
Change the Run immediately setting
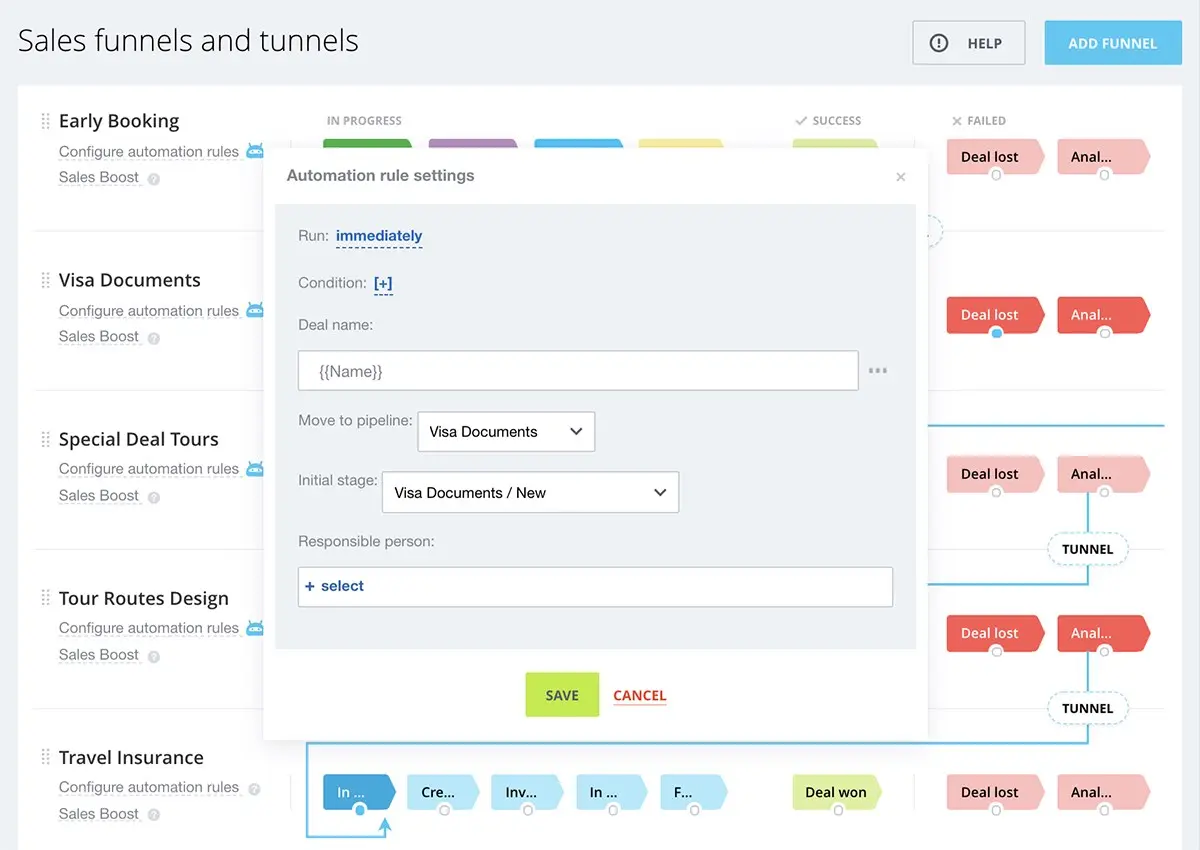click(379, 236)
